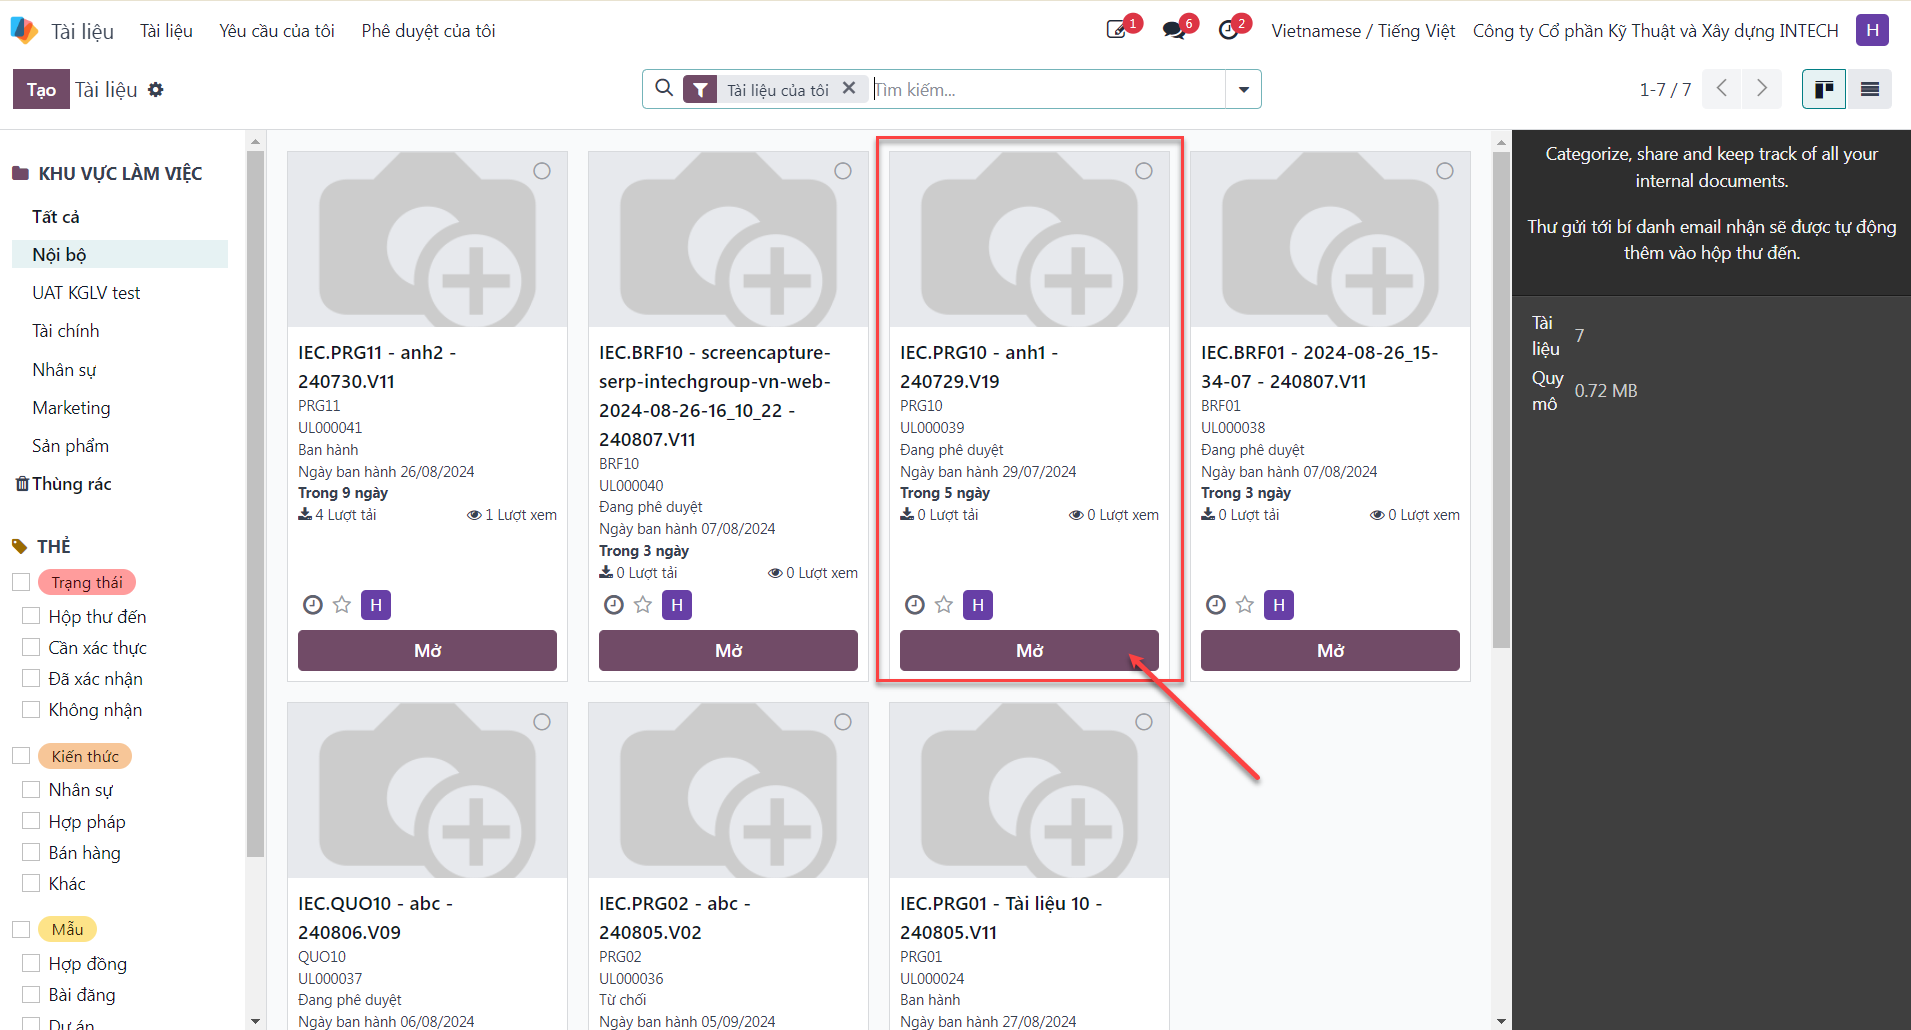1911x1030 pixels.
Task: Go to next page arrow
Action: tap(1762, 88)
